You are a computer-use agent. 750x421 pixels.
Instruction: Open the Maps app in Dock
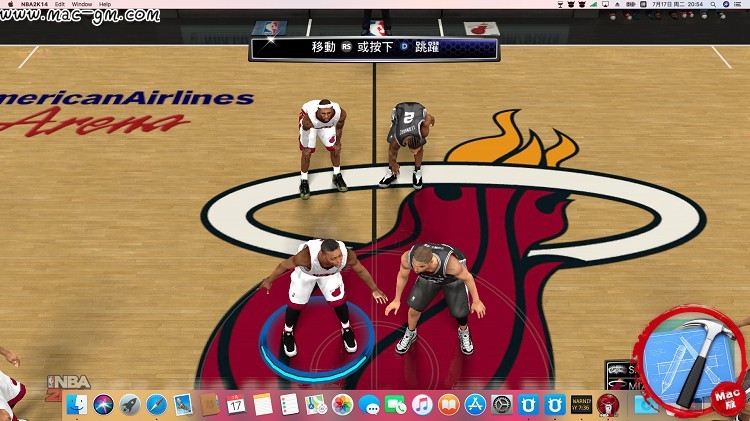pyautogui.click(x=316, y=405)
